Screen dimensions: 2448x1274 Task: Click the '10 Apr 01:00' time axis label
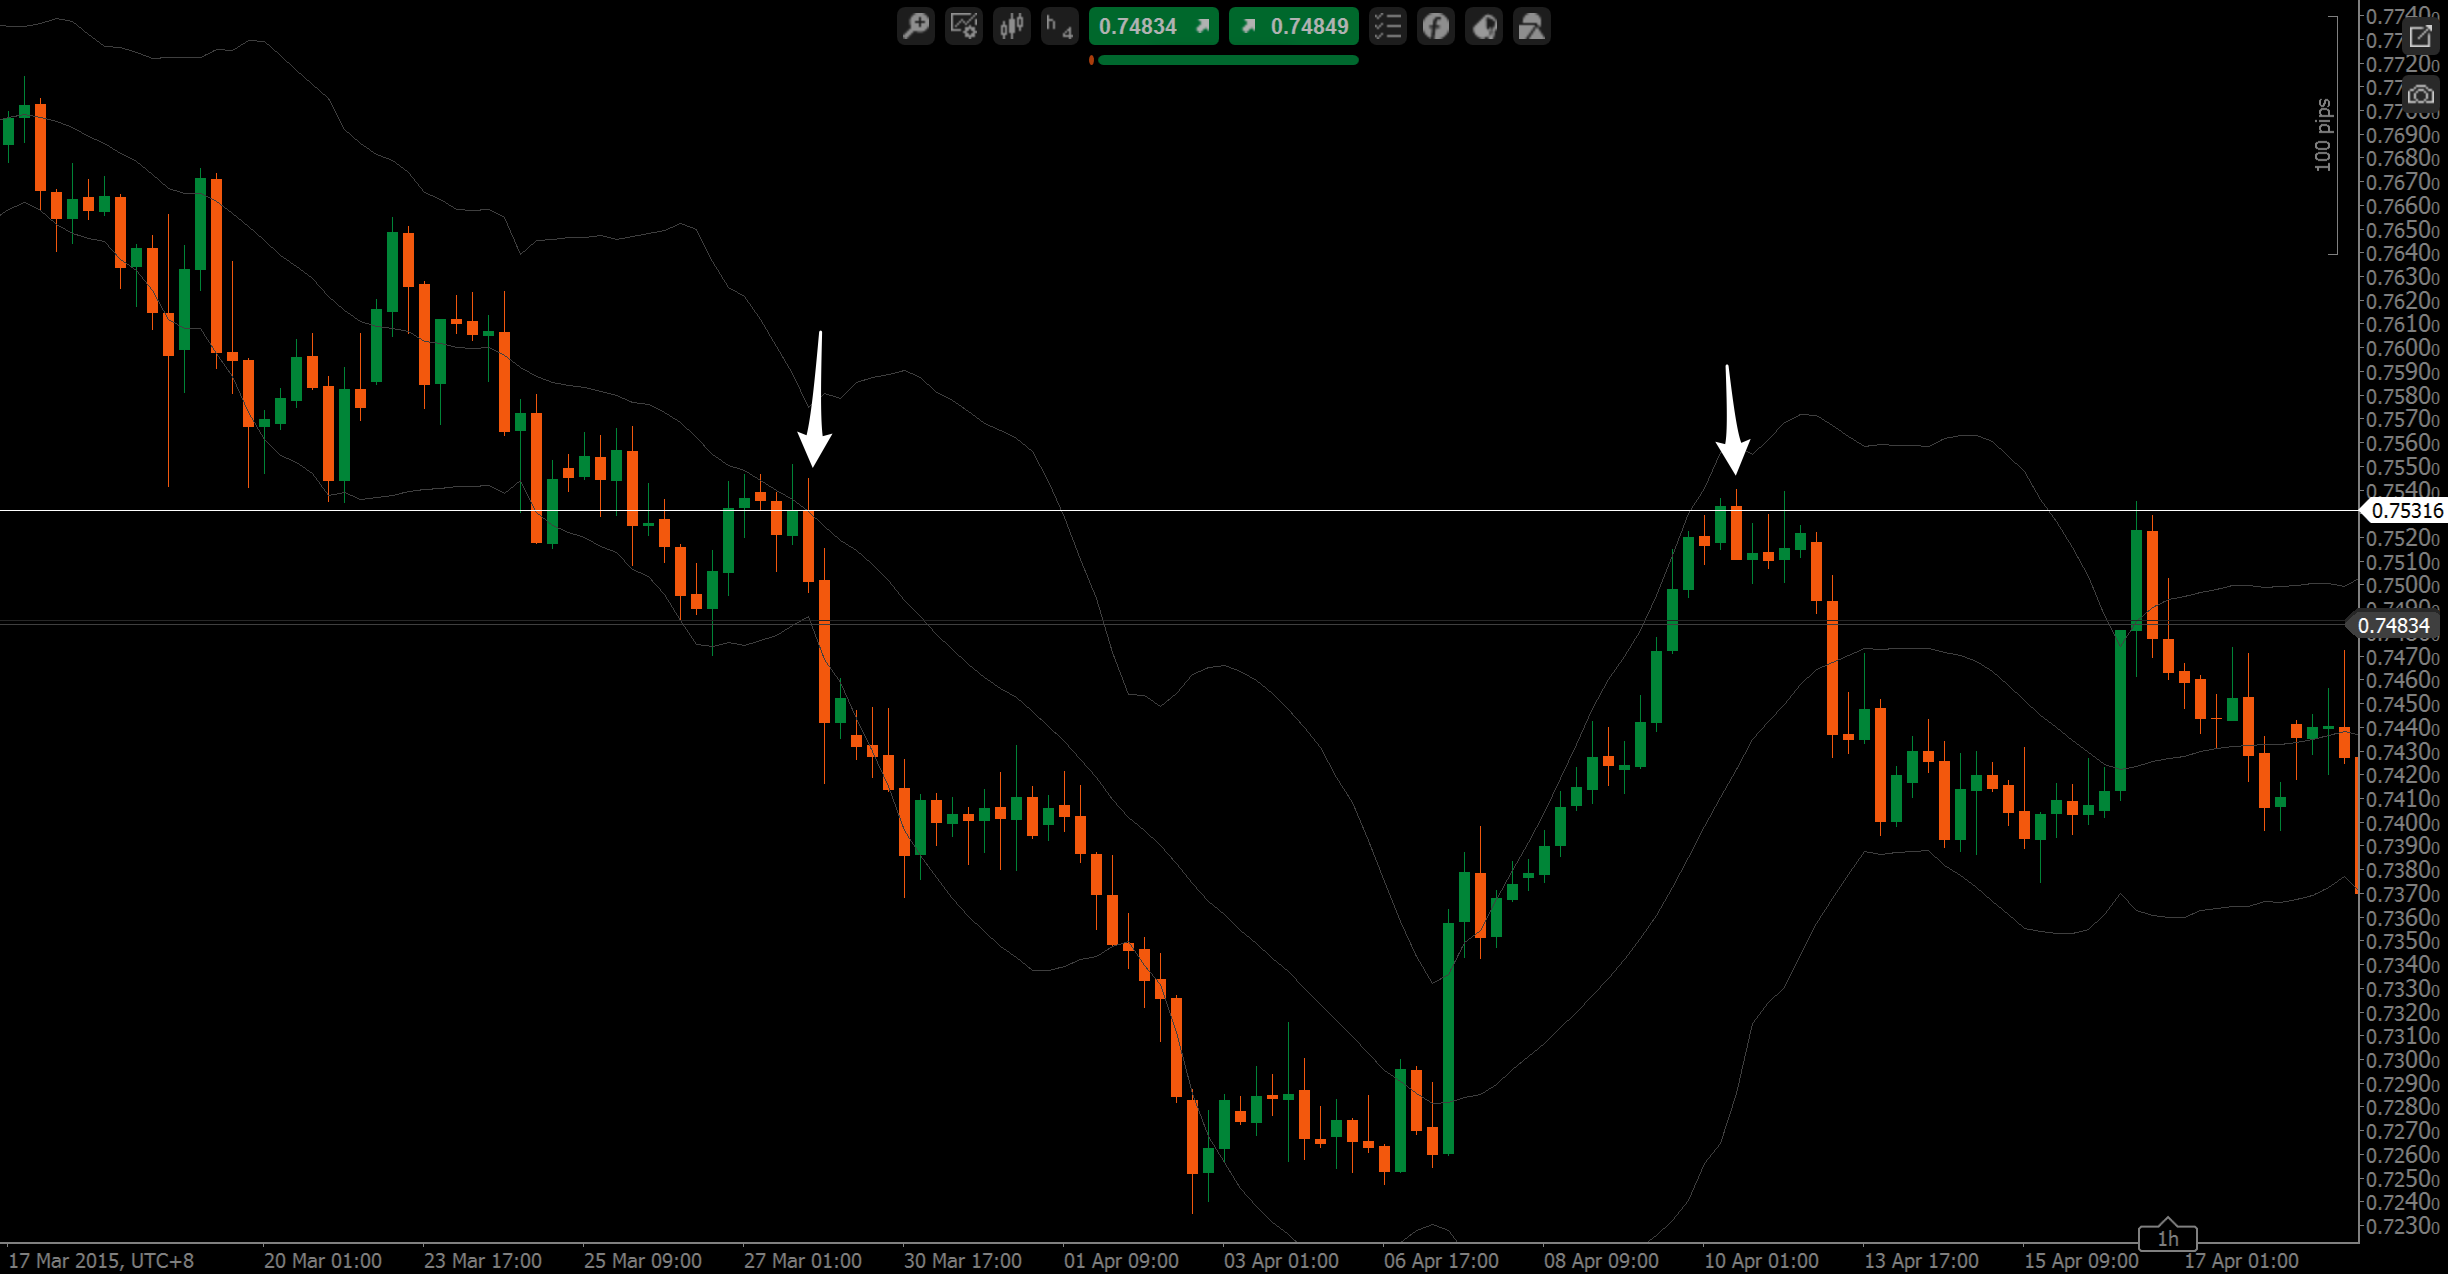tap(1761, 1261)
